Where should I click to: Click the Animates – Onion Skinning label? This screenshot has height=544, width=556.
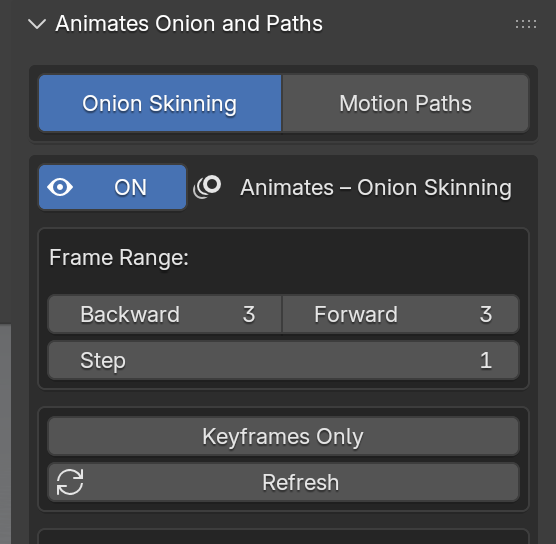click(x=376, y=187)
